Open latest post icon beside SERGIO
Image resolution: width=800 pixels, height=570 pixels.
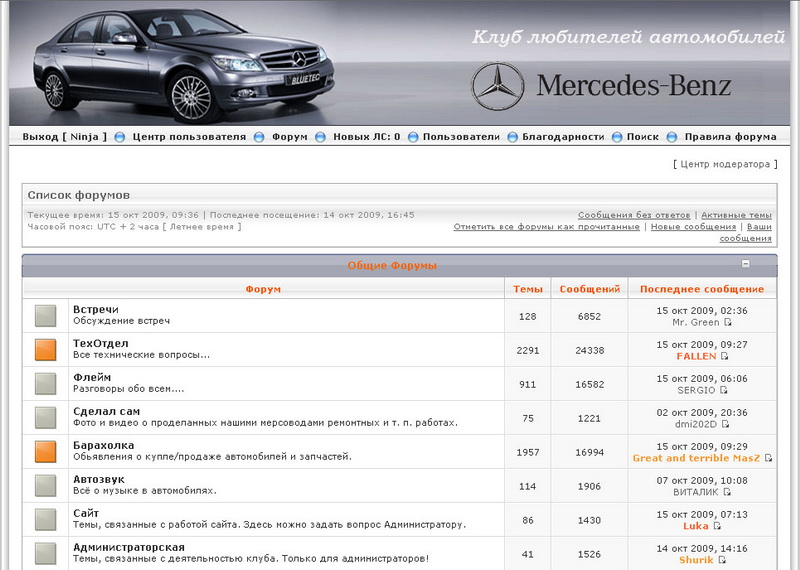click(x=723, y=390)
